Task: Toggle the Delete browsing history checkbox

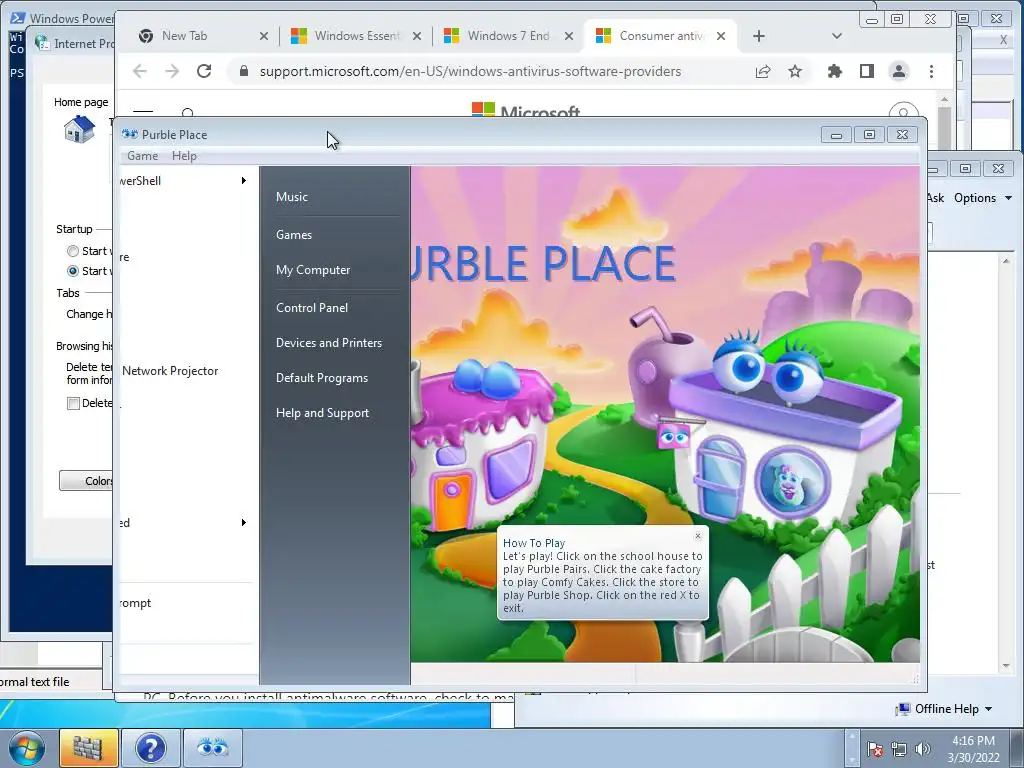Action: pos(73,404)
